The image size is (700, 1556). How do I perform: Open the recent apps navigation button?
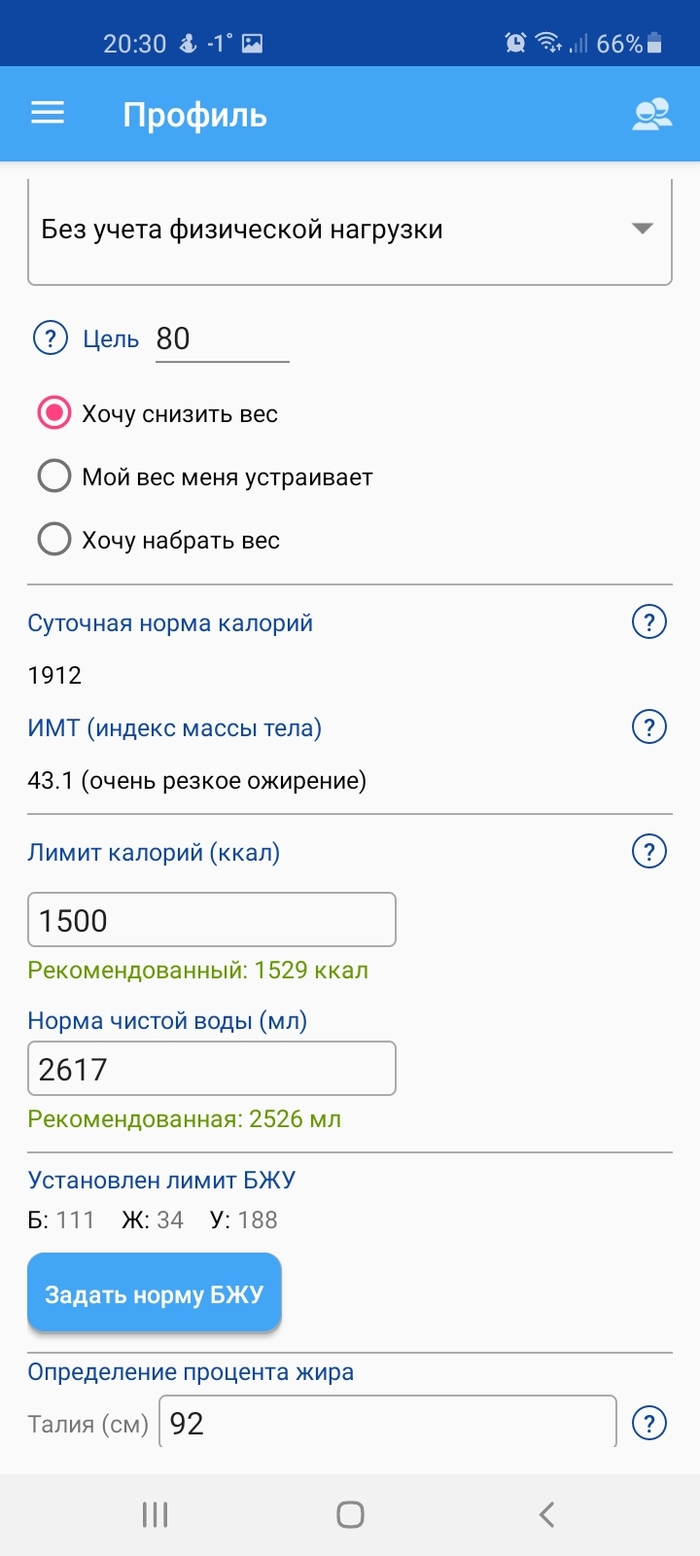pos(154,1514)
